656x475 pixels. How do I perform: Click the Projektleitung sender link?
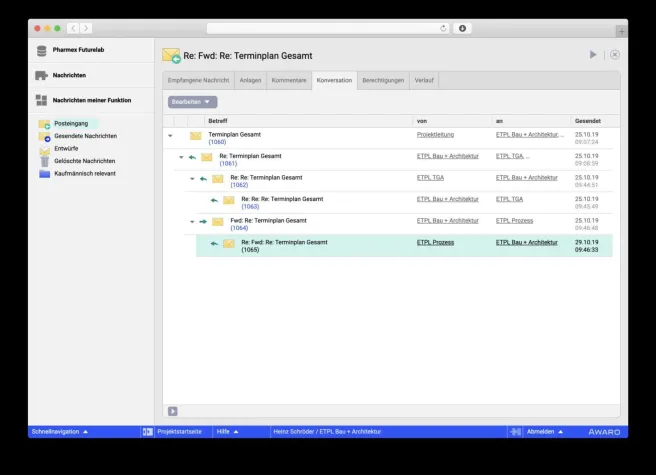[x=436, y=133]
